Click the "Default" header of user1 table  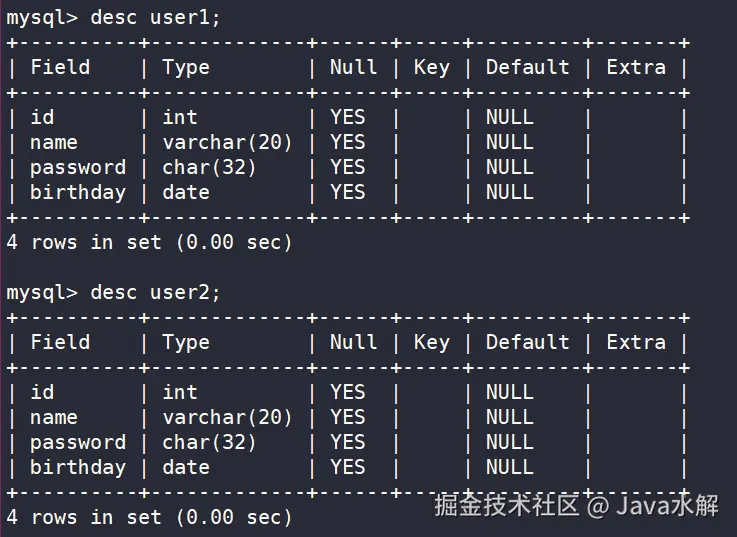click(x=527, y=67)
